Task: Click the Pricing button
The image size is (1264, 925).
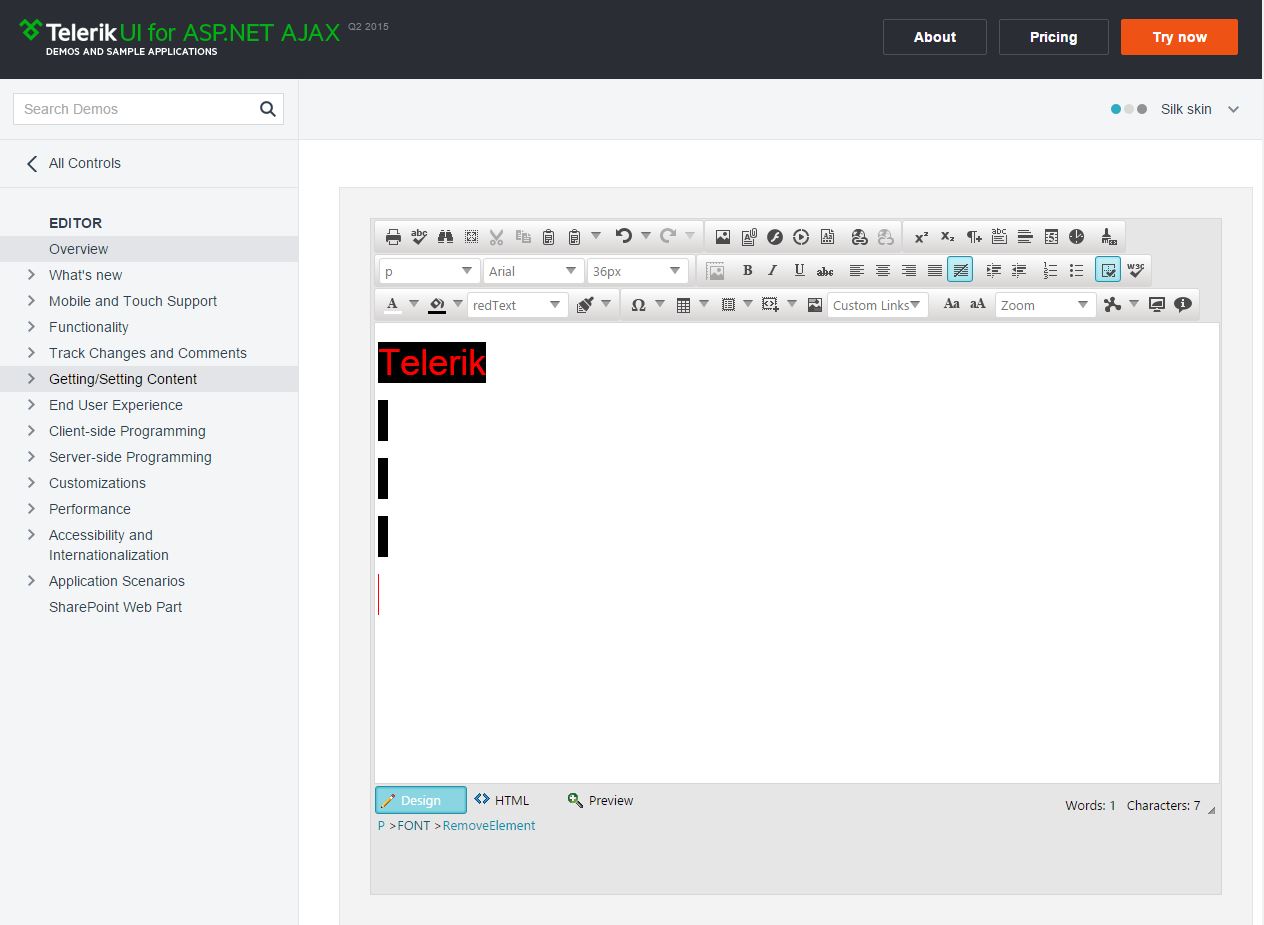Action: click(1054, 37)
